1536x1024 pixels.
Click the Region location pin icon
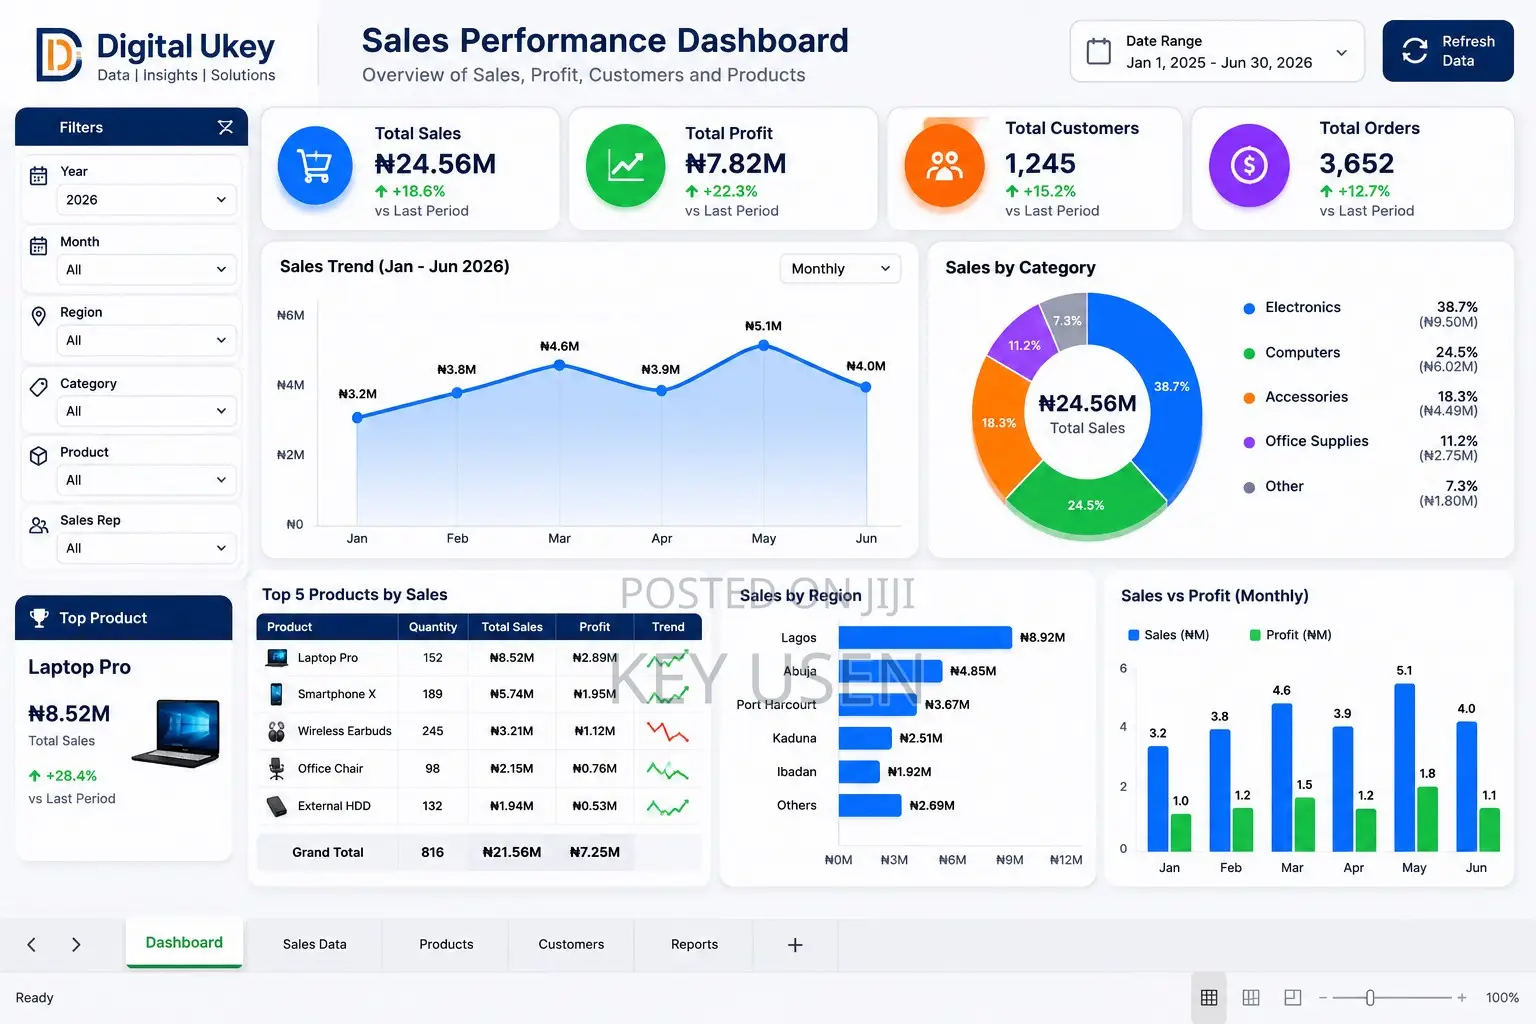[38, 317]
